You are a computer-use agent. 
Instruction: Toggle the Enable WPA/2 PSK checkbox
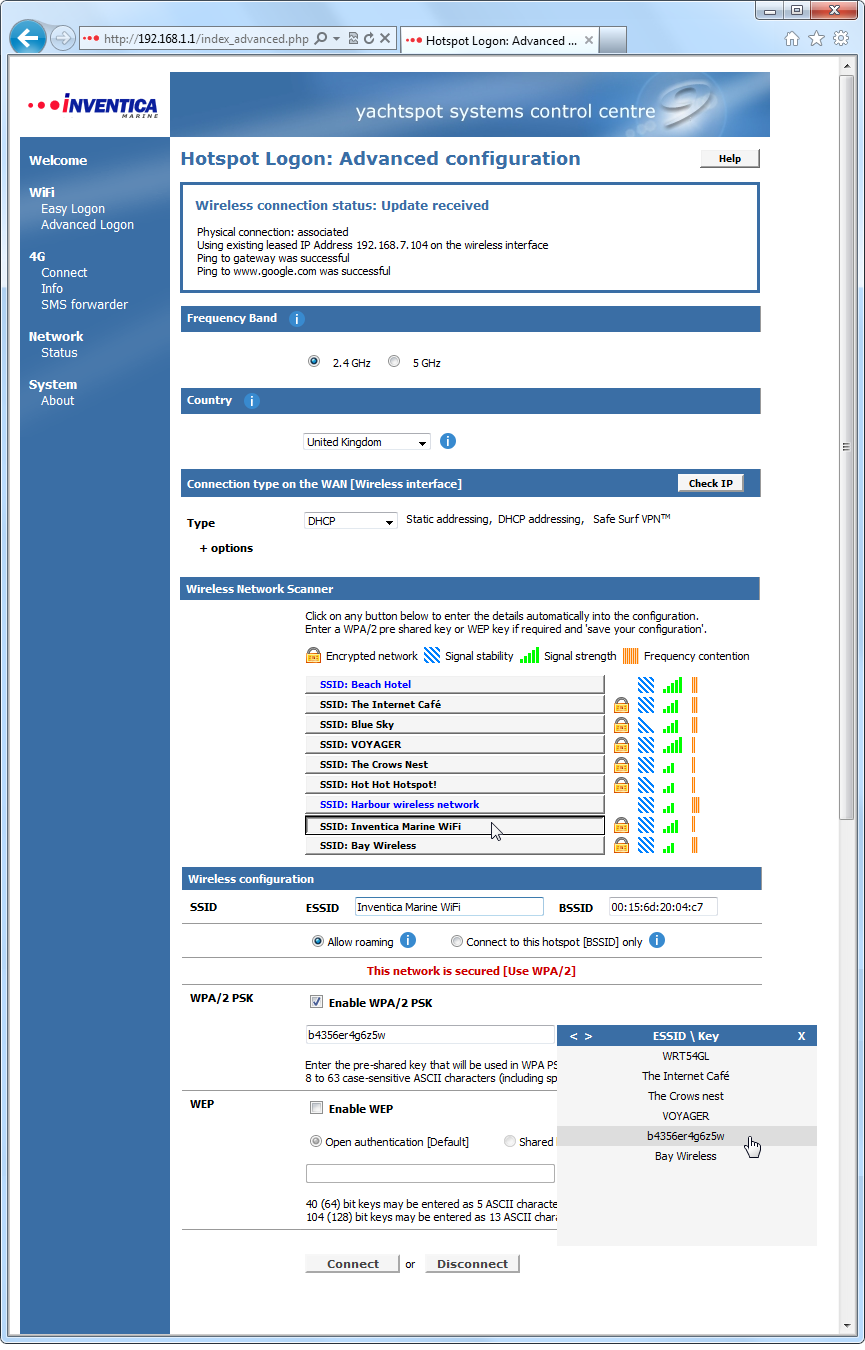(316, 1002)
